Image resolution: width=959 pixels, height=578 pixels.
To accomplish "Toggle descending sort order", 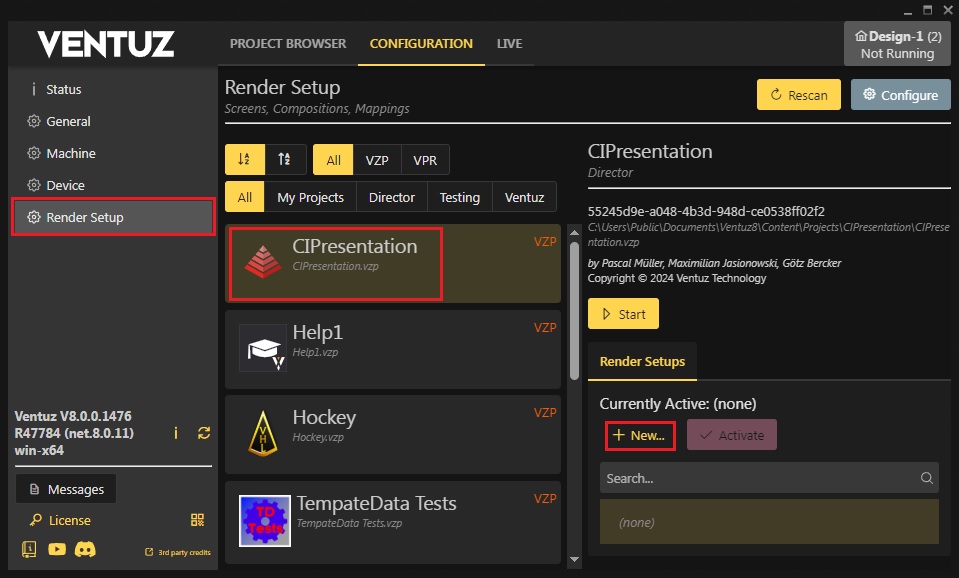I will 285,160.
